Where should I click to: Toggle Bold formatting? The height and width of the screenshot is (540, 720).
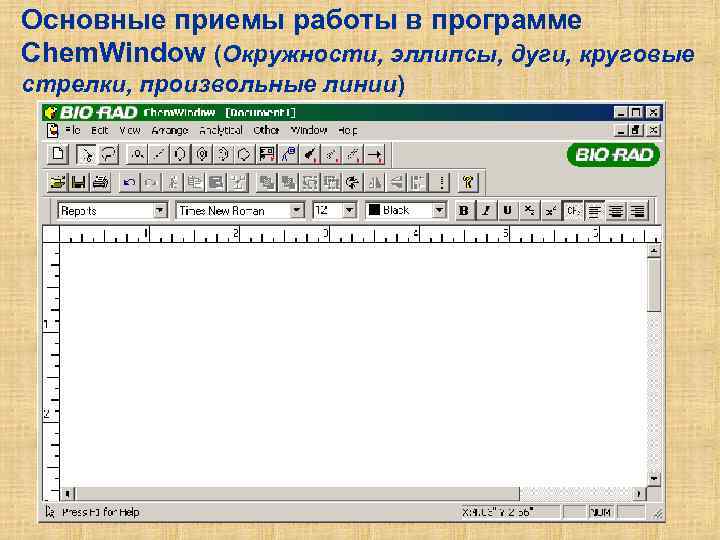[464, 211]
